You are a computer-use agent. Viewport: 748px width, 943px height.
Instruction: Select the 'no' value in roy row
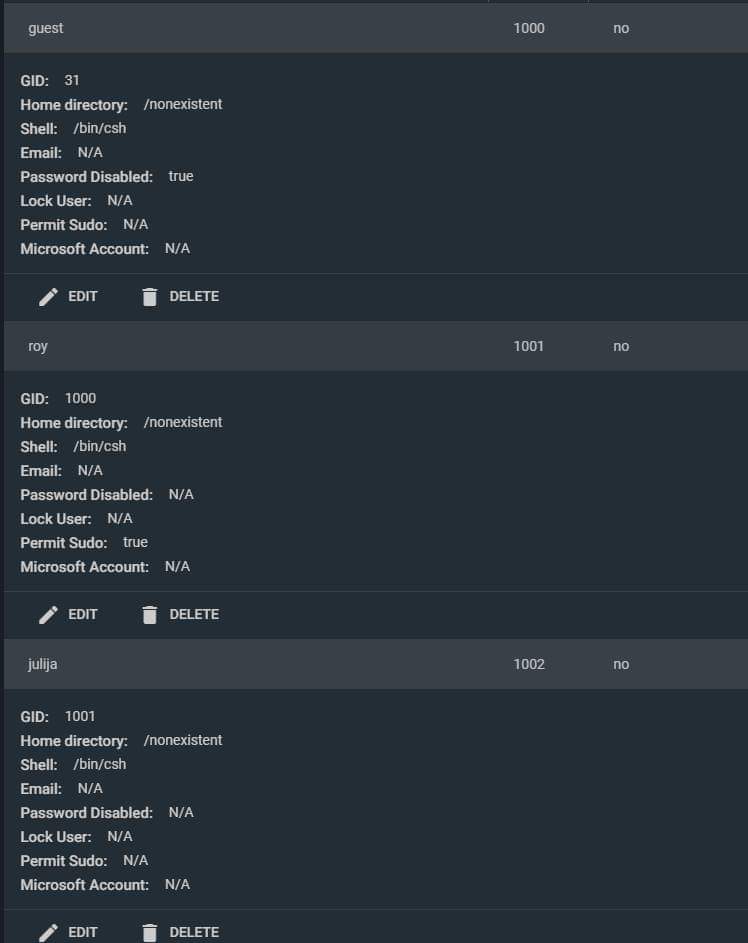click(621, 346)
